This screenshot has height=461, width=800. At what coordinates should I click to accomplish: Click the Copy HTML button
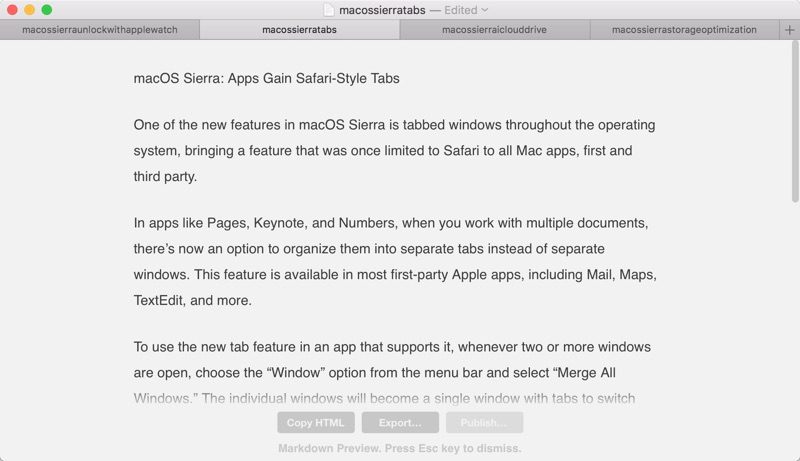pos(315,423)
